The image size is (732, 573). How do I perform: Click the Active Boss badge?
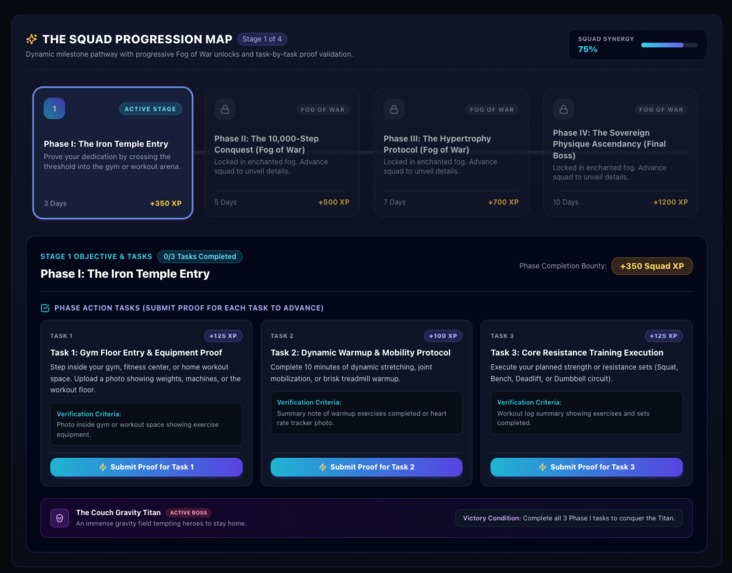189,513
